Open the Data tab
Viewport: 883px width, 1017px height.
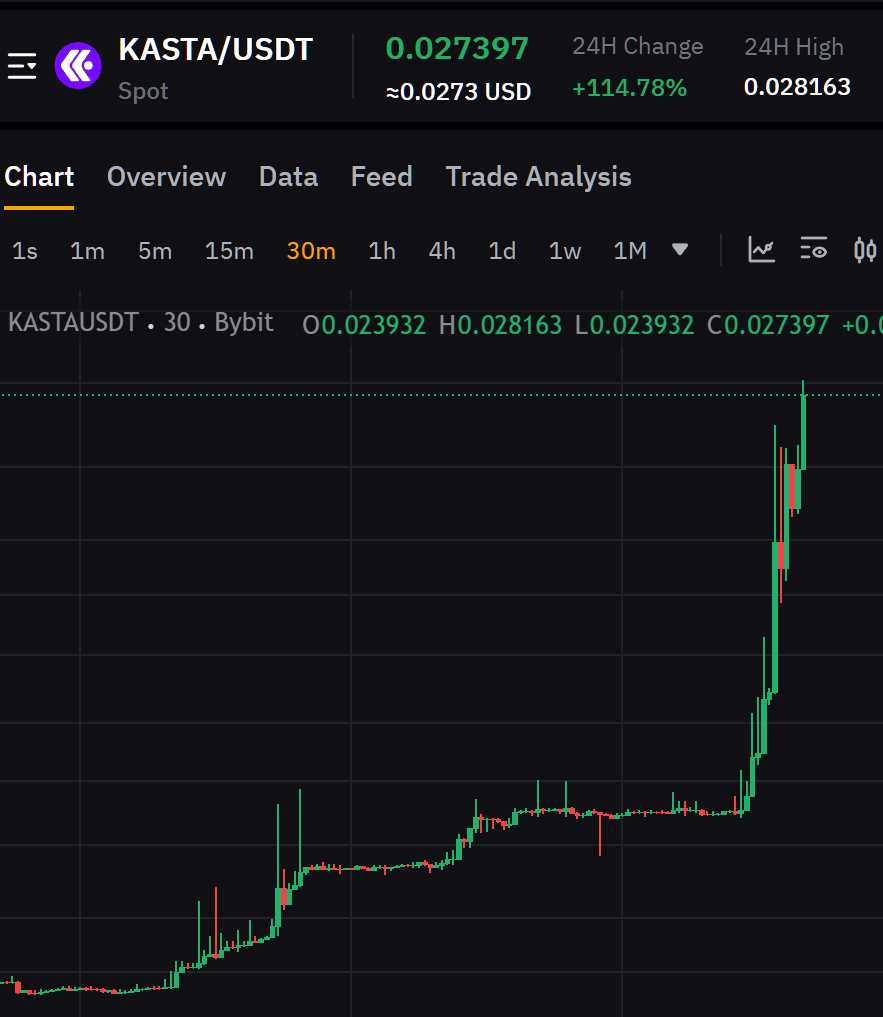(x=289, y=177)
